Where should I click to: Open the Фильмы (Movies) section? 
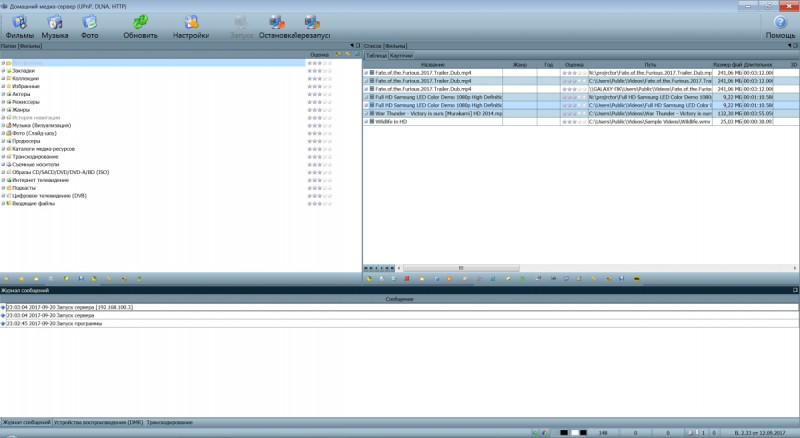click(x=19, y=25)
